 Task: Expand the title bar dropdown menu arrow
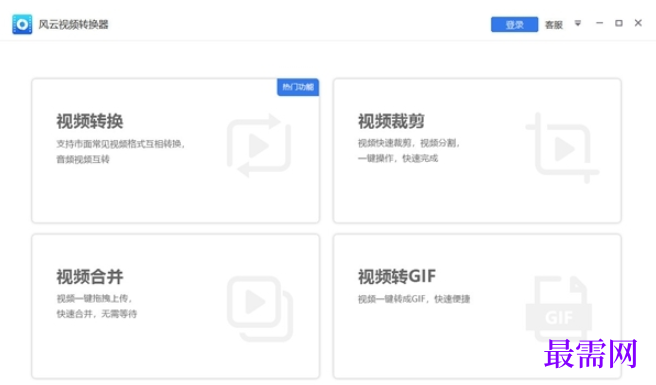click(x=577, y=23)
